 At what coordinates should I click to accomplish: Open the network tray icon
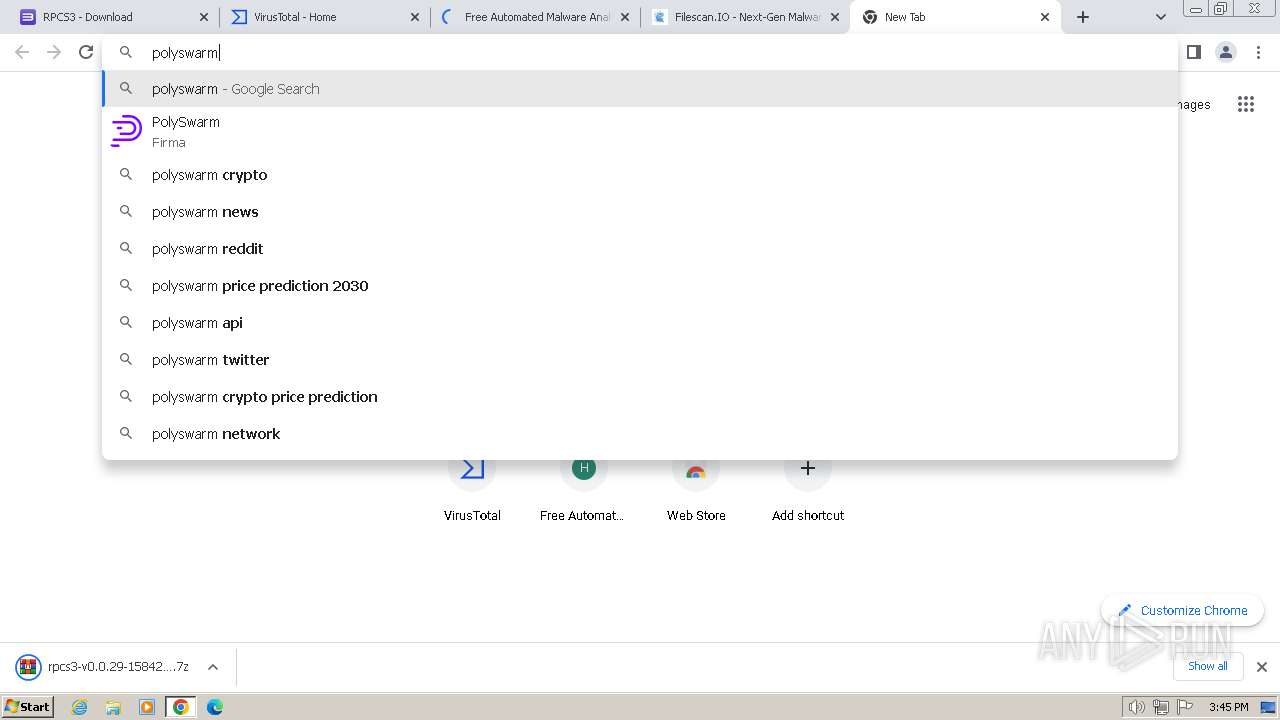click(1161, 707)
